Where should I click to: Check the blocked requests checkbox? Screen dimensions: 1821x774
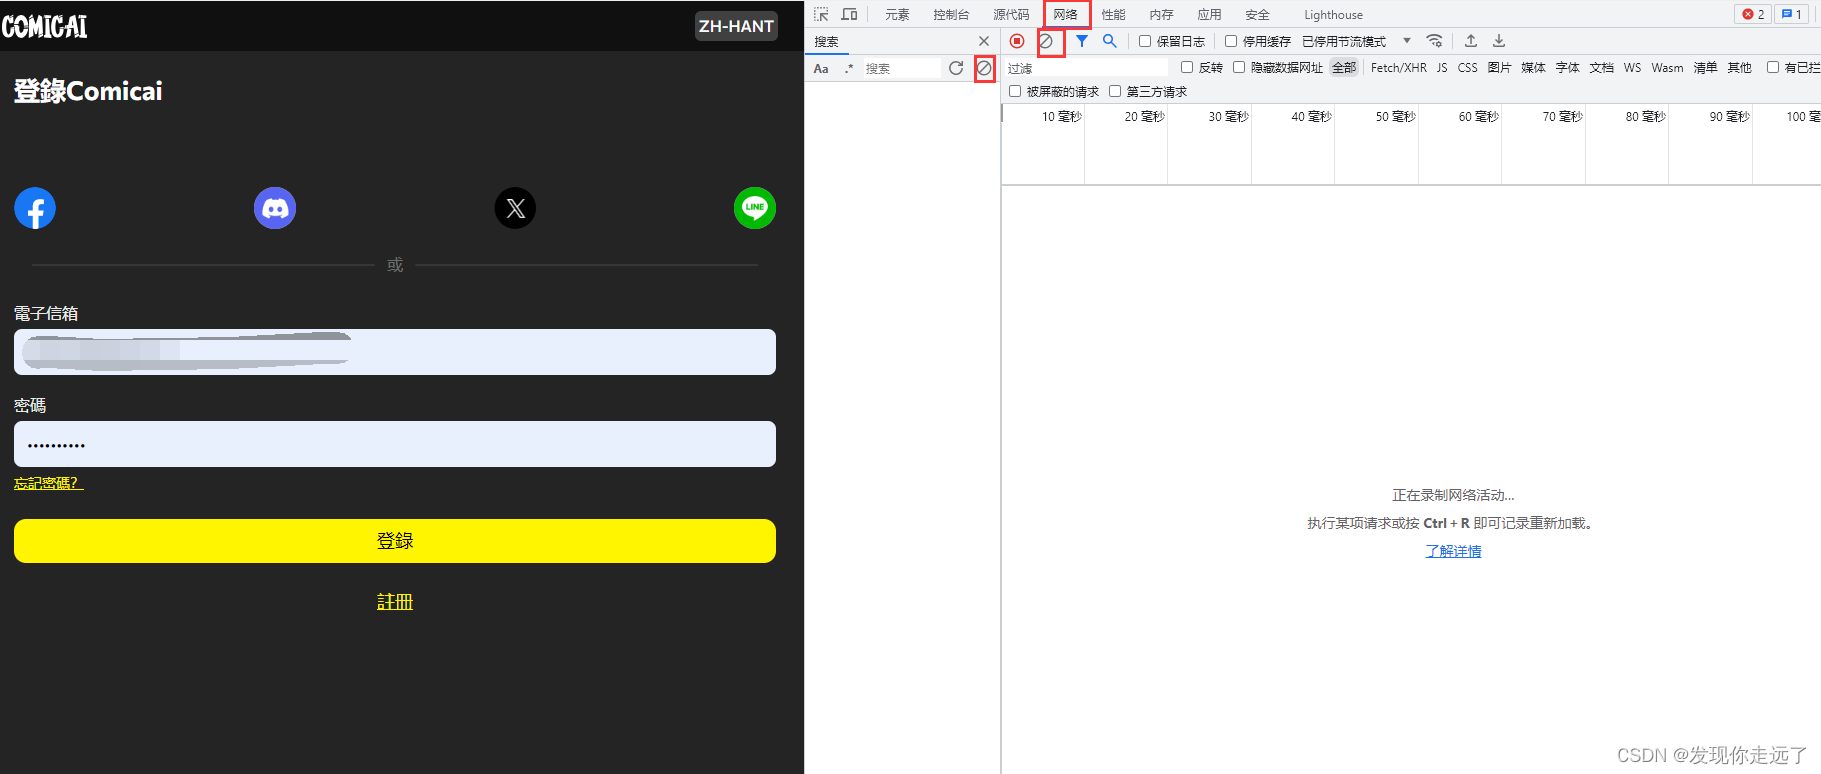pyautogui.click(x=1015, y=91)
